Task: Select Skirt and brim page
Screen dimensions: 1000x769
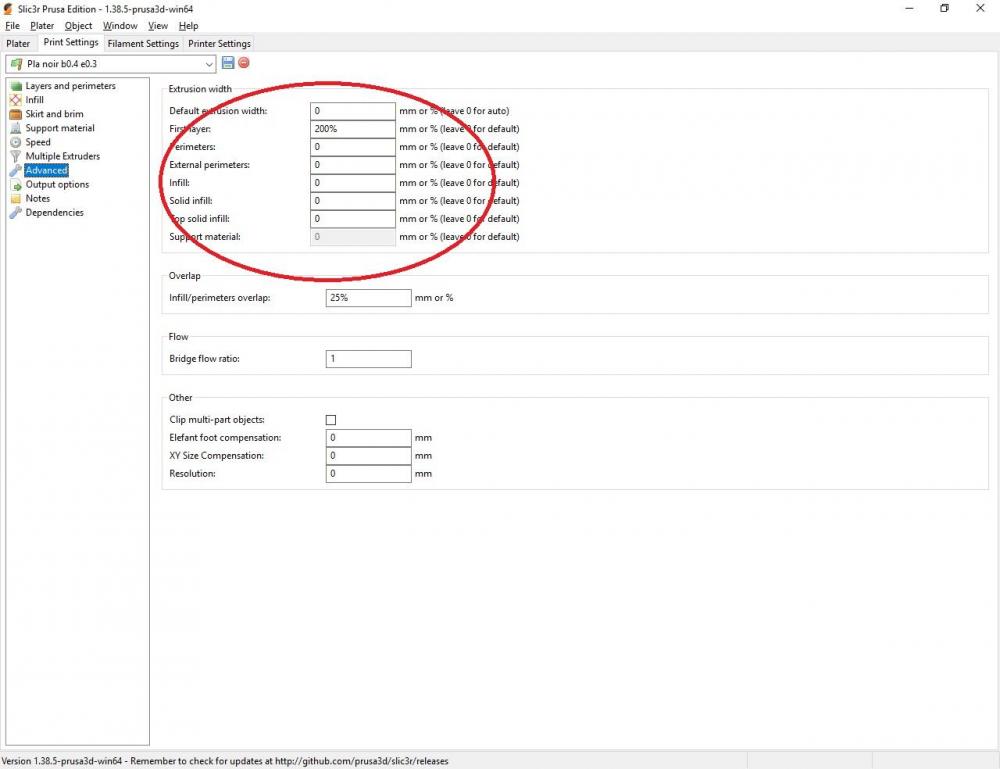Action: click(x=54, y=114)
